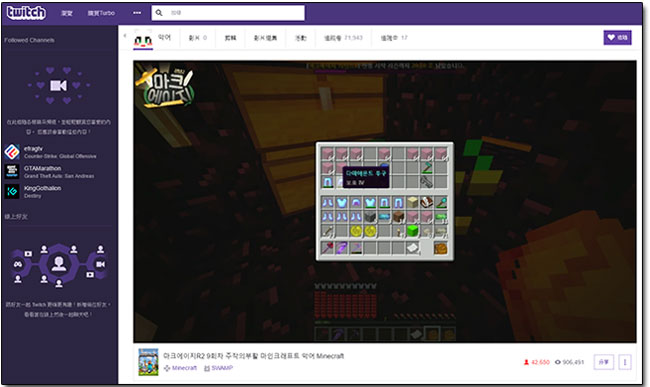Open the first top navigation link beside logo
Viewport: 650px width, 387px height.
tap(67, 13)
